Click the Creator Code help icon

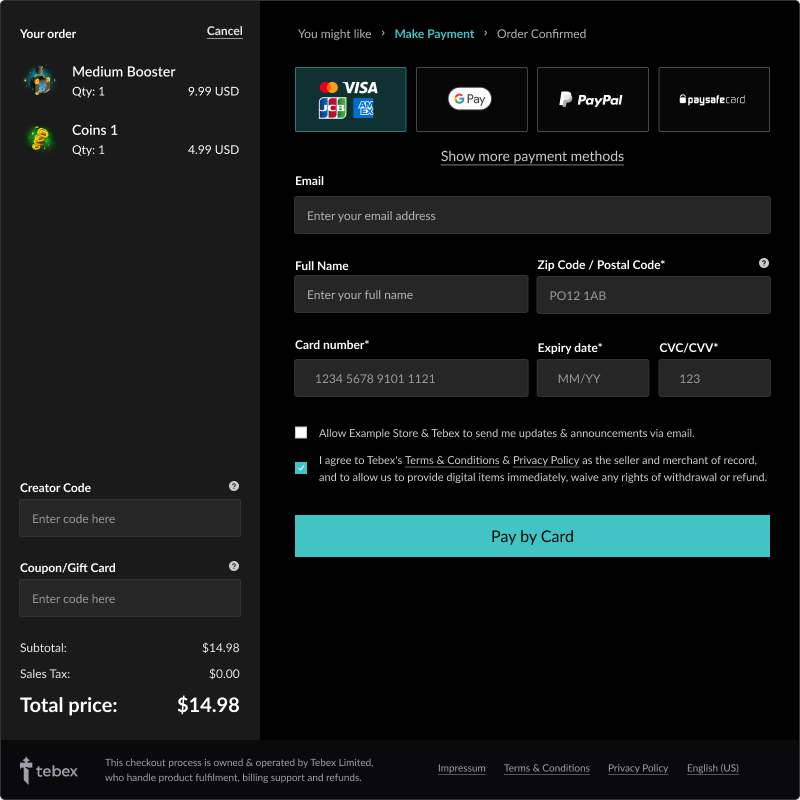234,486
